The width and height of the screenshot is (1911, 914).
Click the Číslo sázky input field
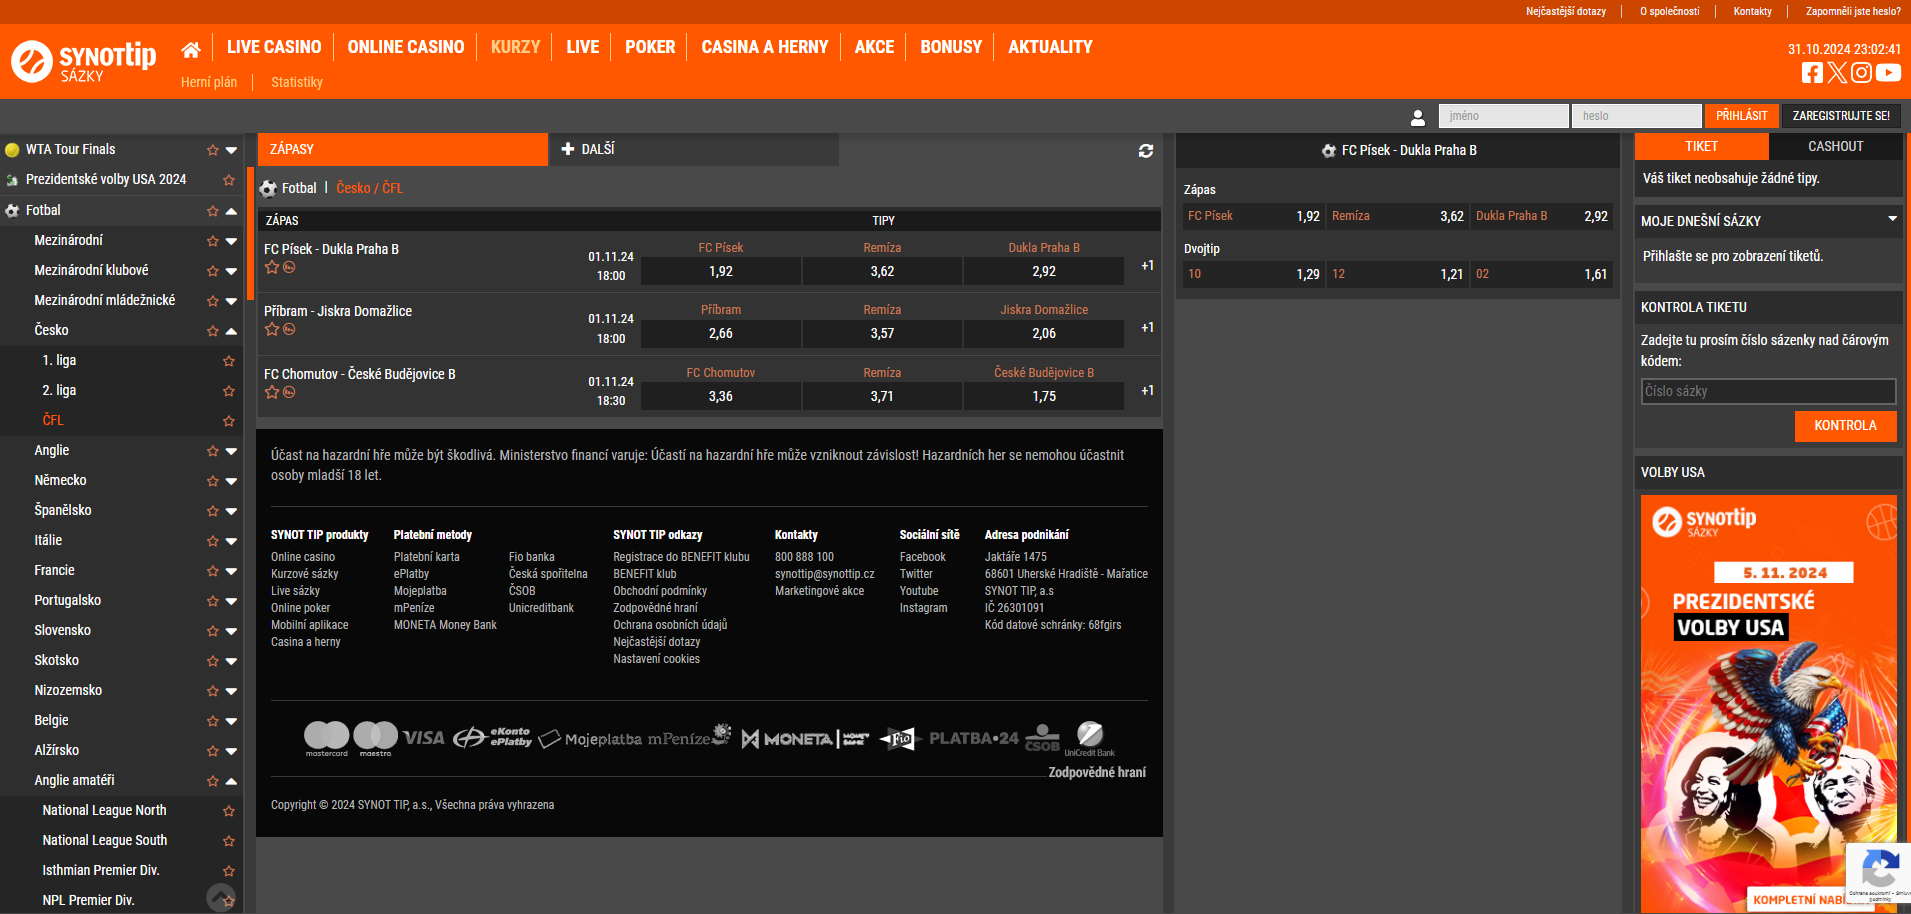(x=1768, y=391)
